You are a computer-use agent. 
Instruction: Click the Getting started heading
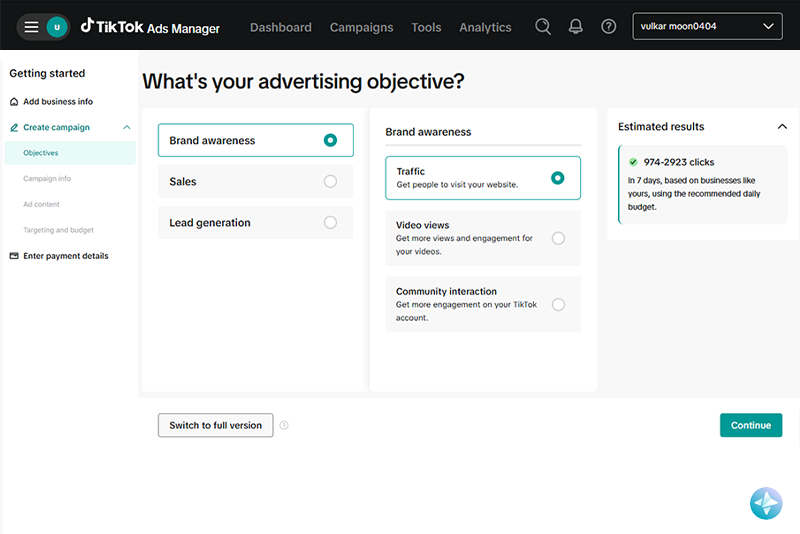47,73
